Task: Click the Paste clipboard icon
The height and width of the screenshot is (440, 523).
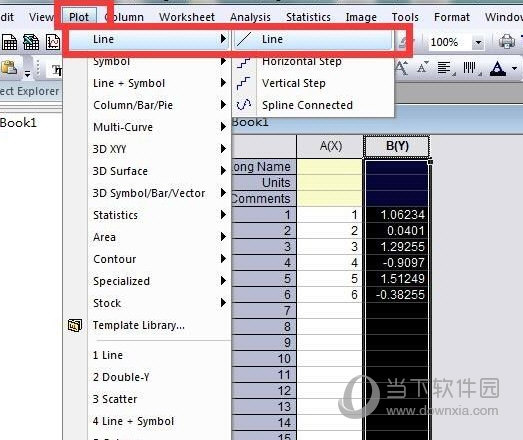Action: coord(9,68)
